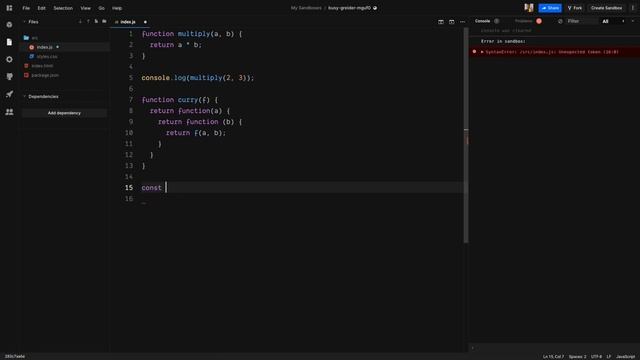The height and width of the screenshot is (360, 640).
Task: Open the editor more-actions ellipsis
Action: pos(462,22)
